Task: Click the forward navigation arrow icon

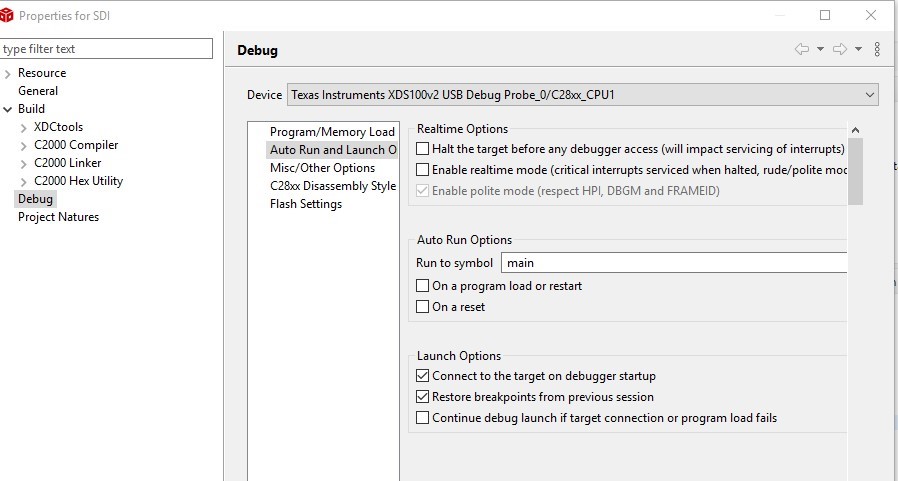Action: pos(839,49)
